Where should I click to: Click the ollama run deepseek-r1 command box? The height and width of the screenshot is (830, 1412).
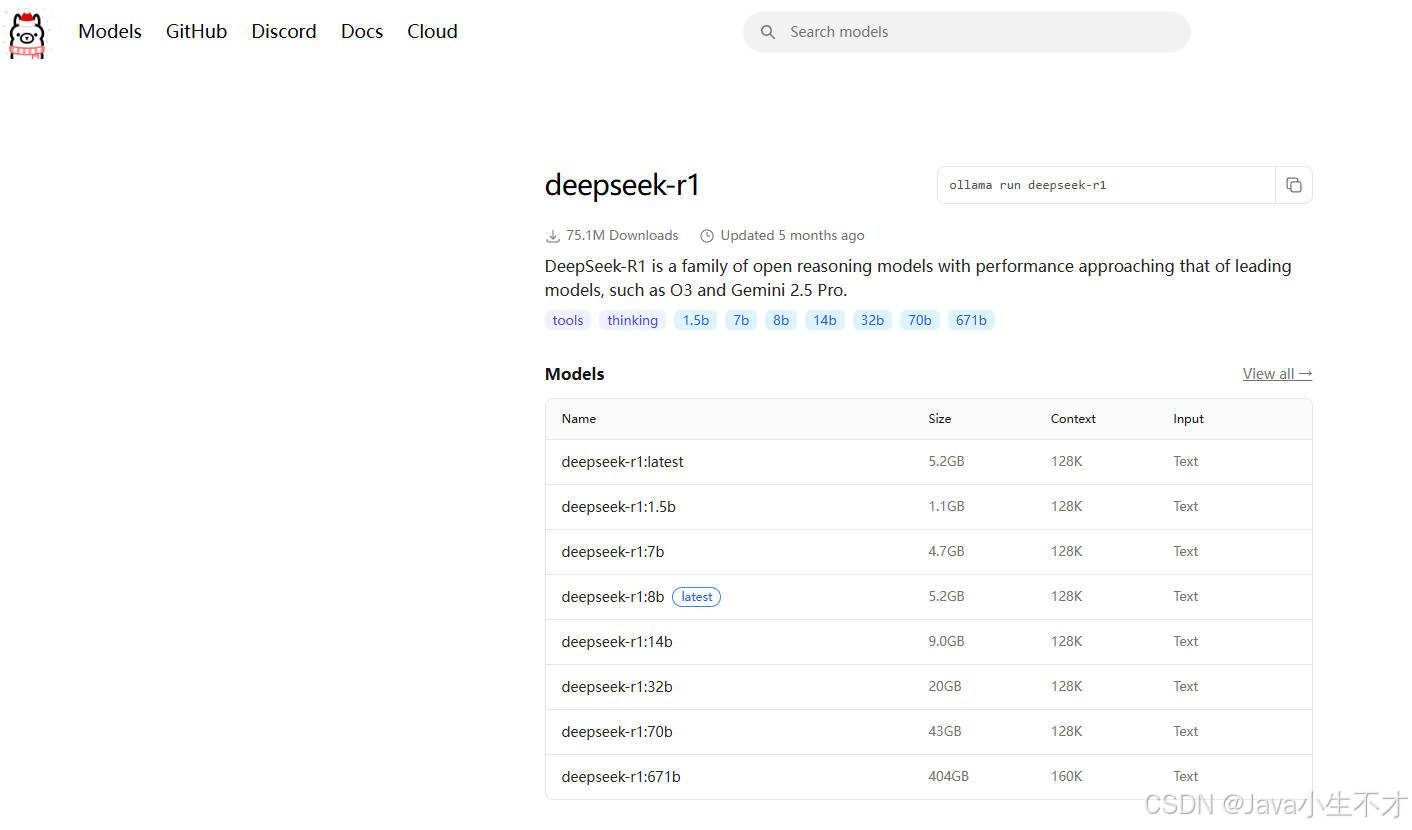point(1106,185)
